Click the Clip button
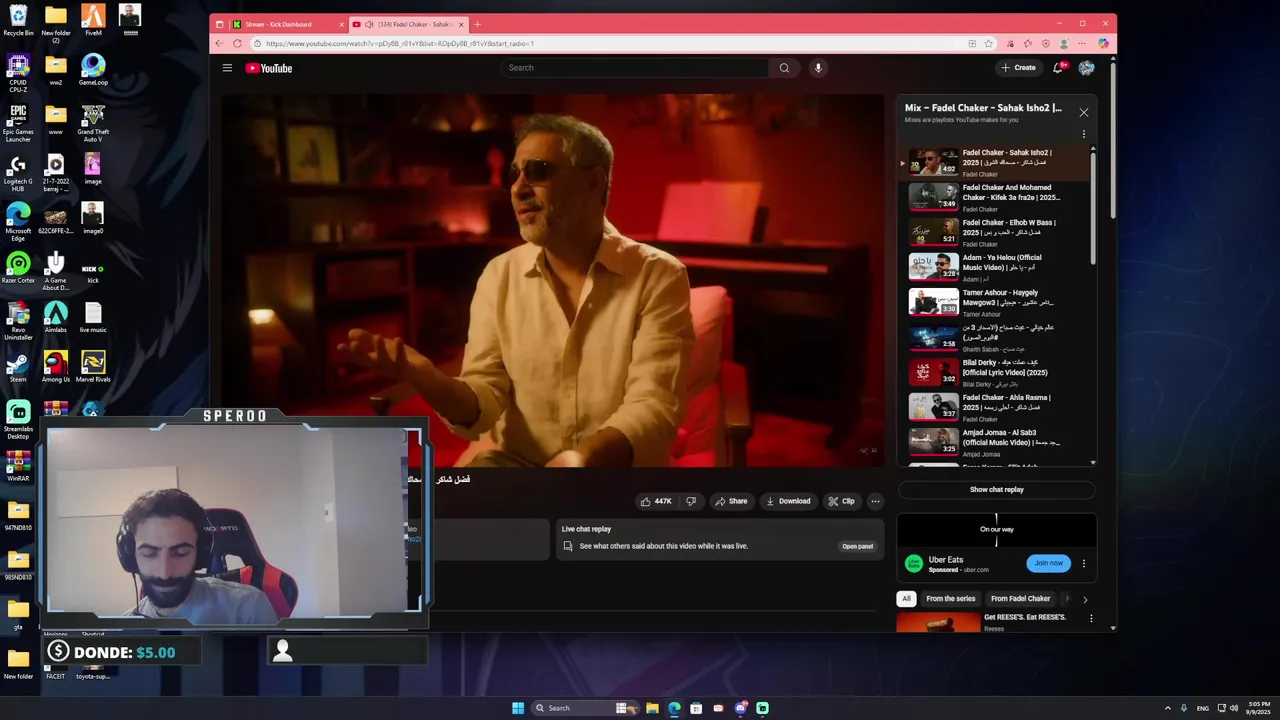Image resolution: width=1280 pixels, height=720 pixels. [841, 501]
